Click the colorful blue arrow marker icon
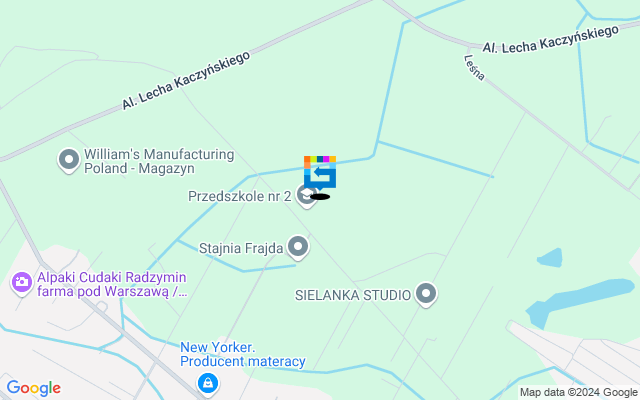Viewport: 640px width, 400px height. [320, 173]
